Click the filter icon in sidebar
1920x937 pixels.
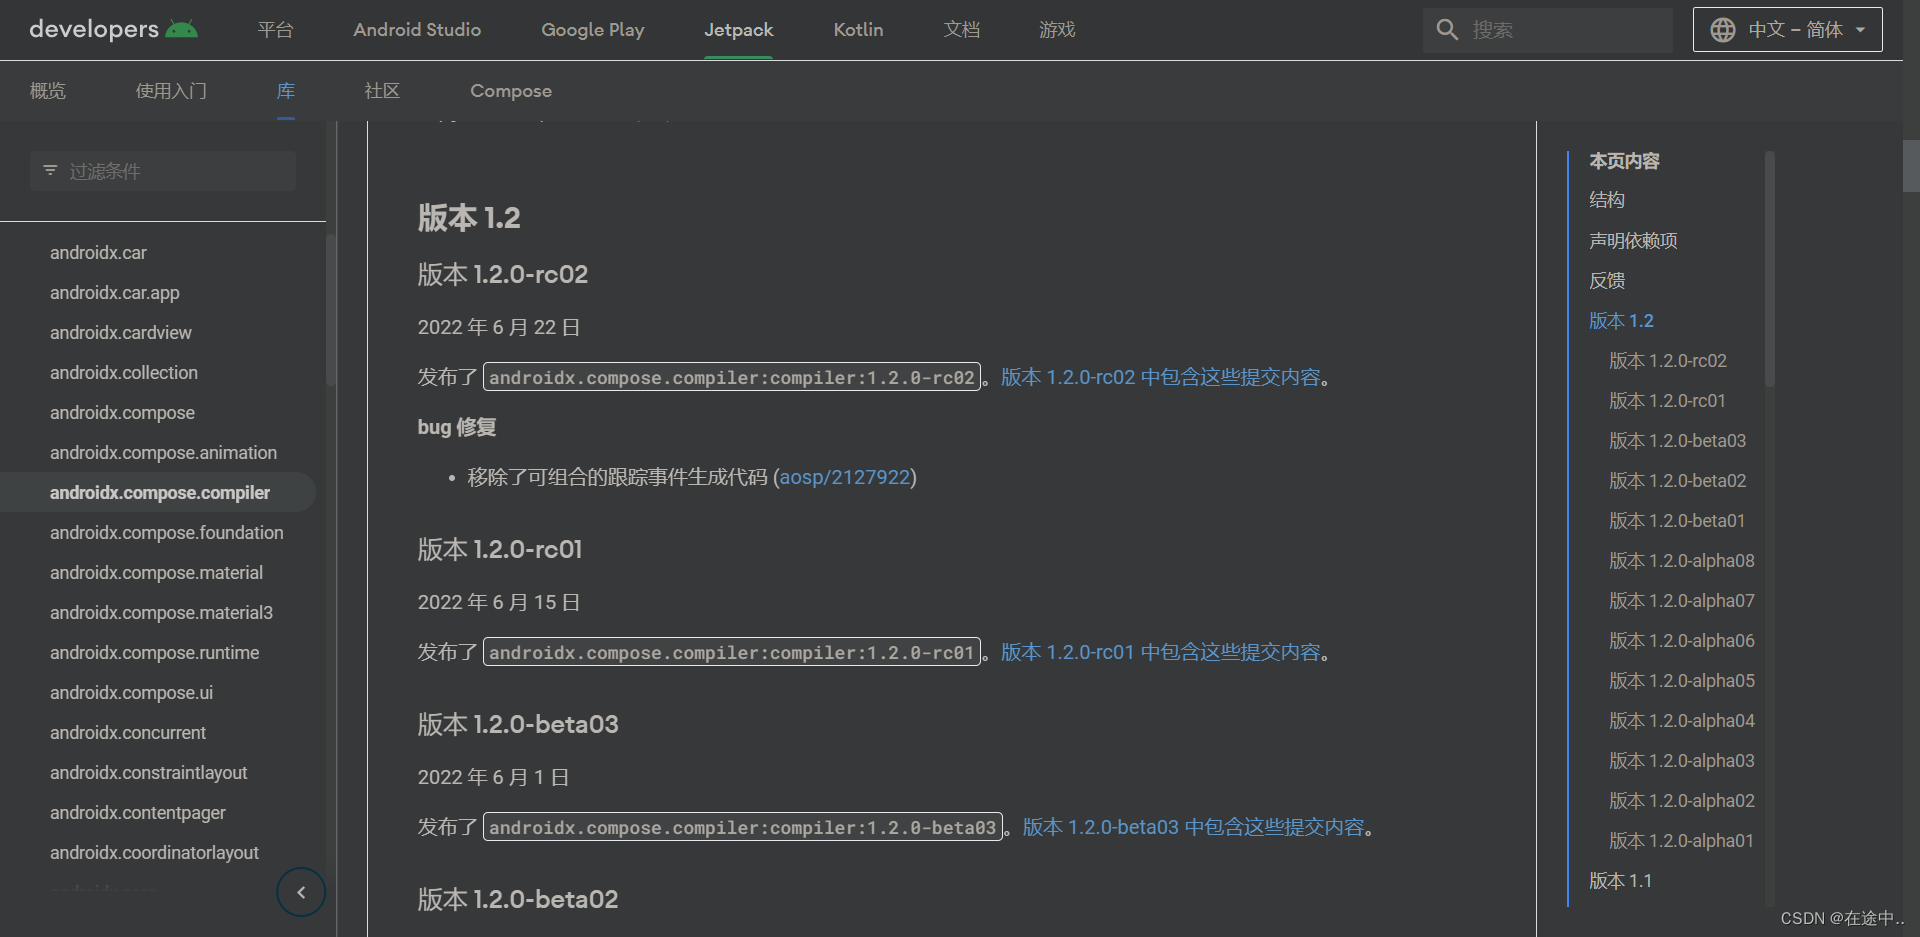click(50, 171)
